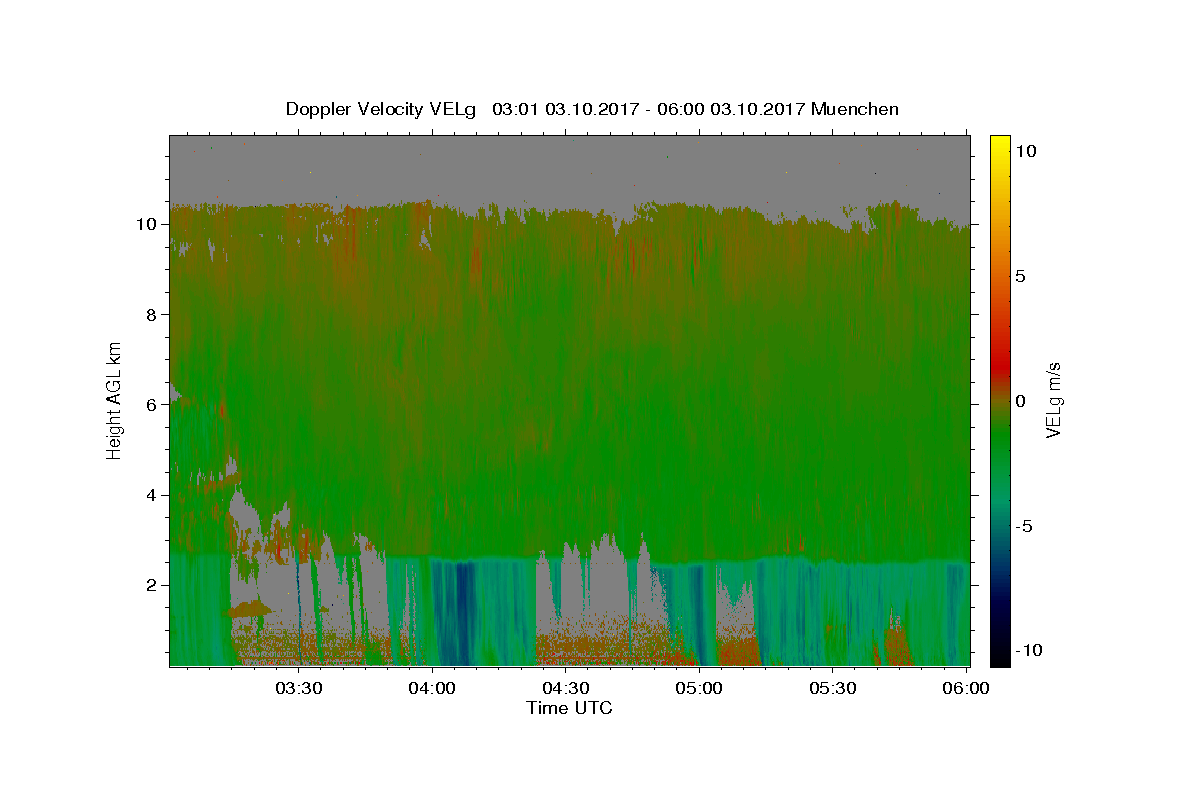Click the 04:00 time axis label
The height and width of the screenshot is (800, 1200).
[433, 688]
